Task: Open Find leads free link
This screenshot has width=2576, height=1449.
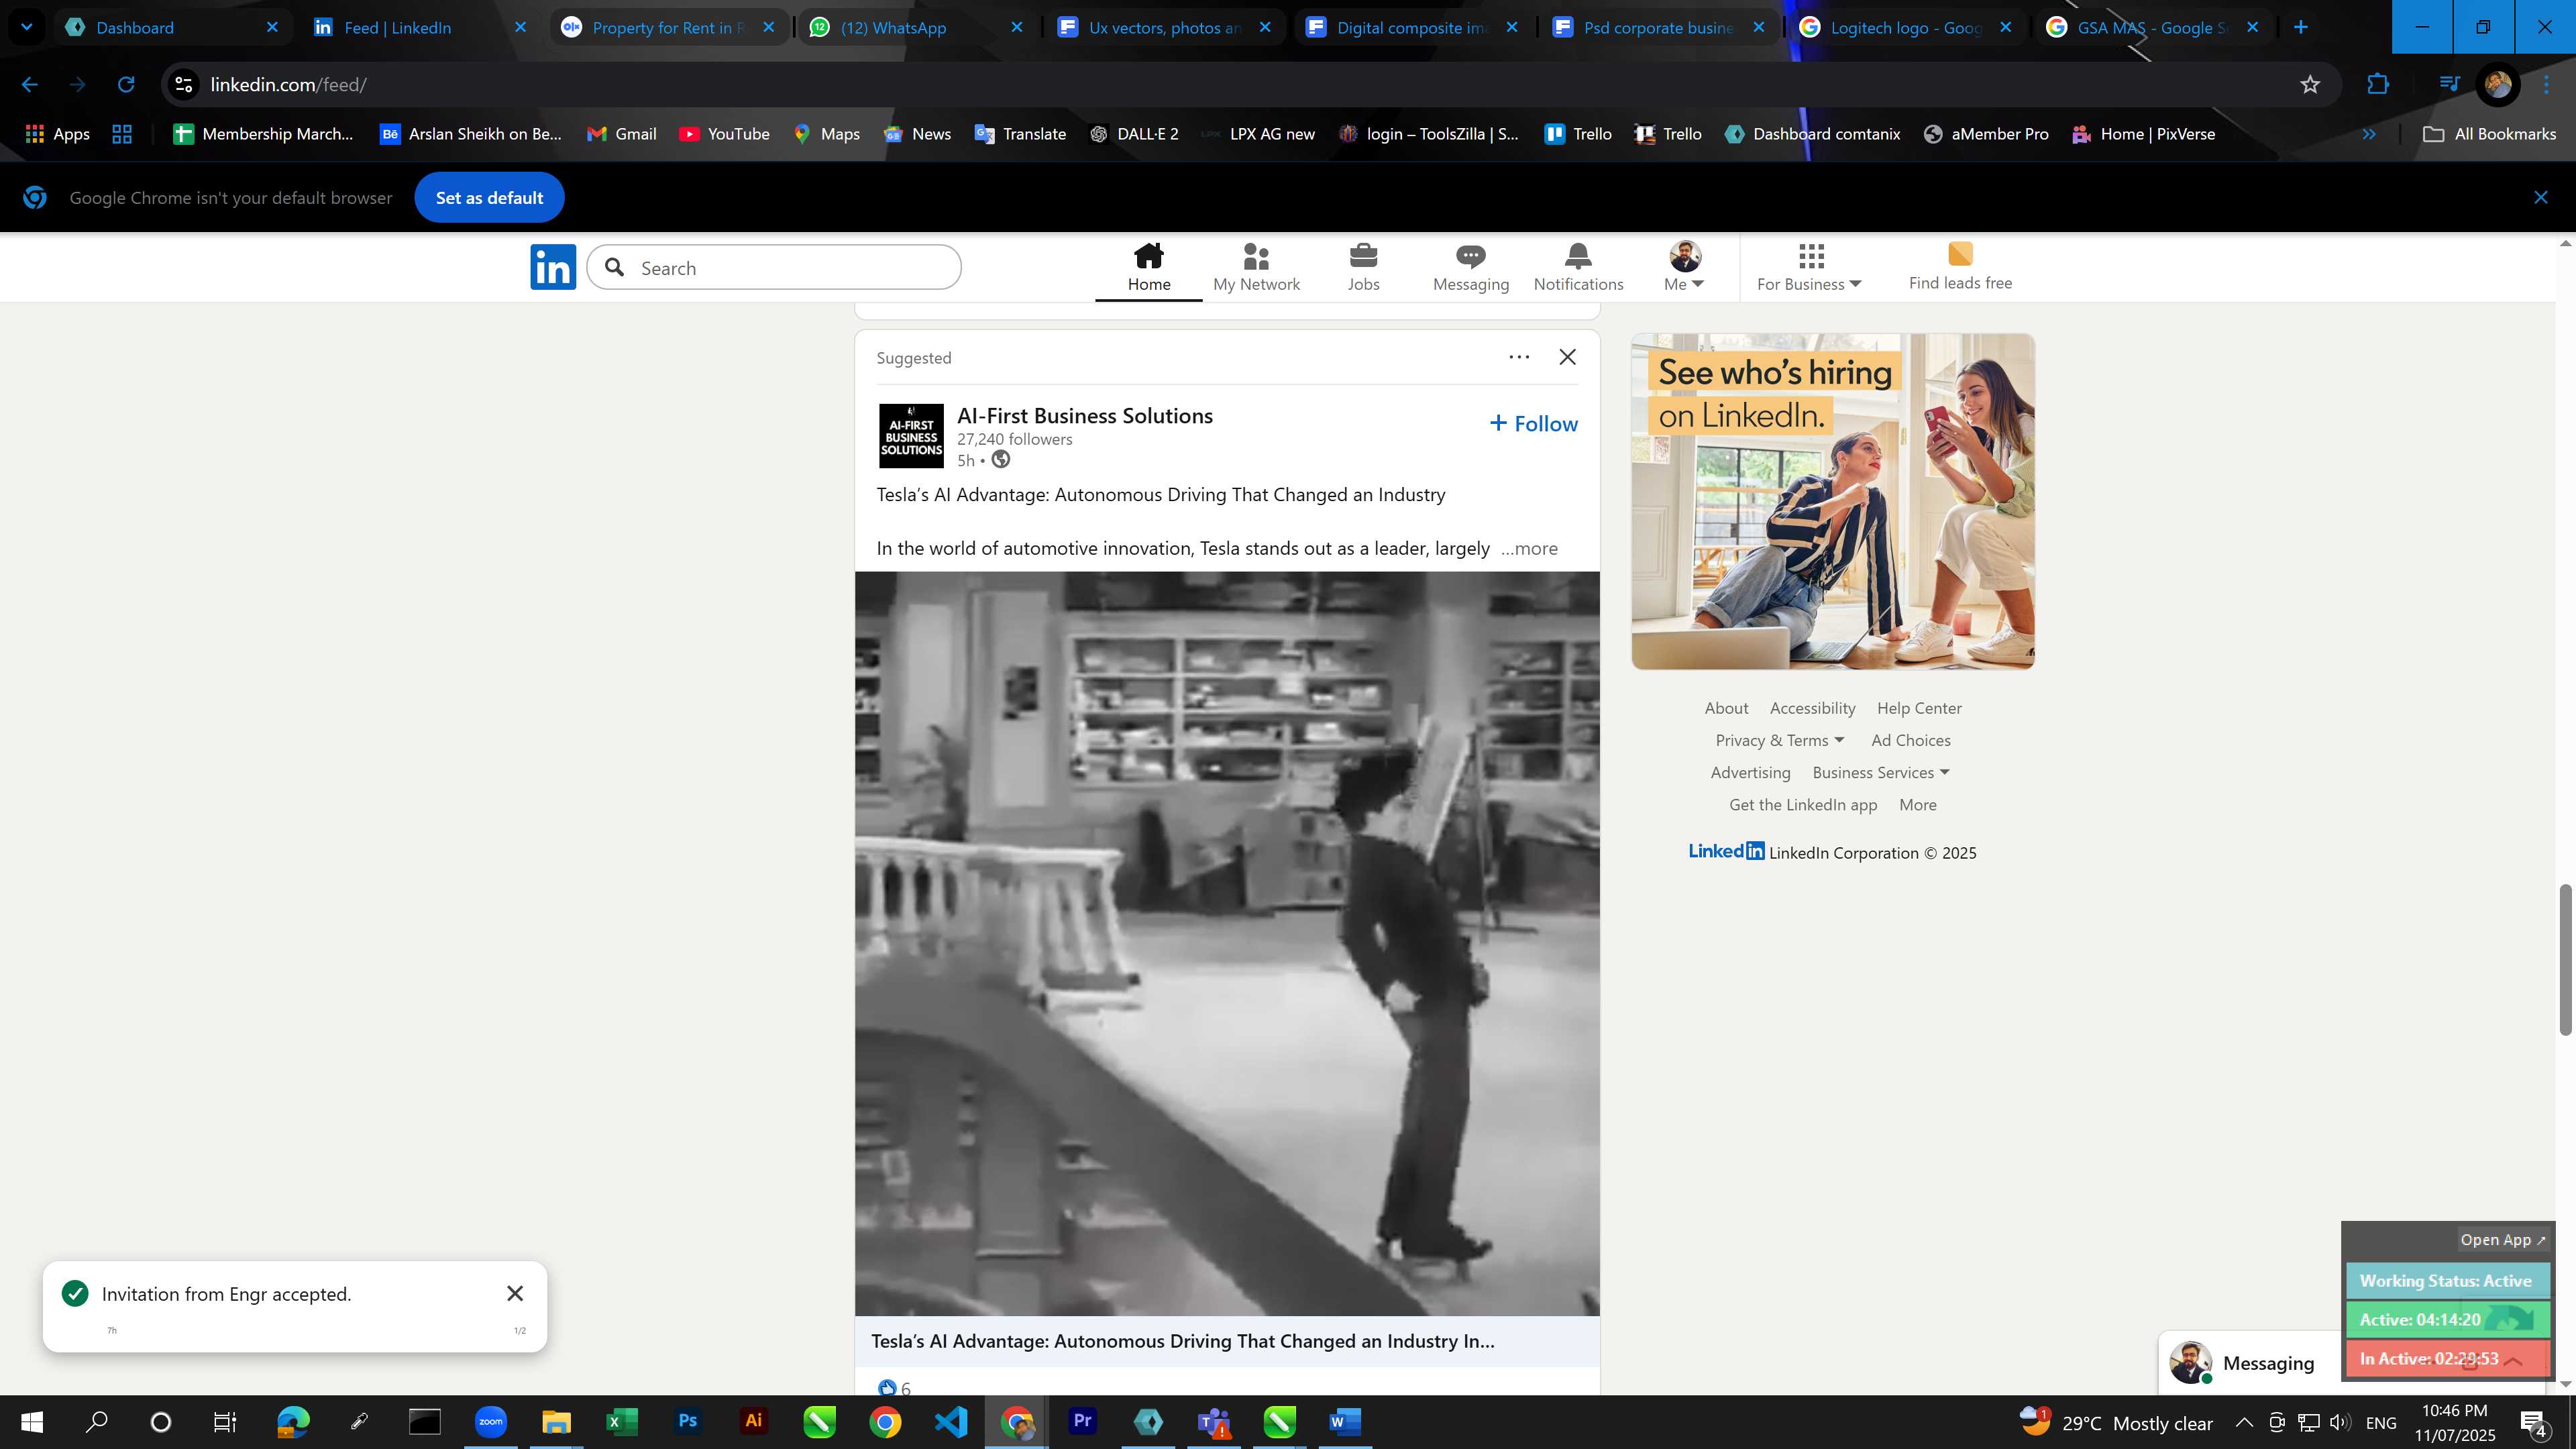Action: [1959, 267]
